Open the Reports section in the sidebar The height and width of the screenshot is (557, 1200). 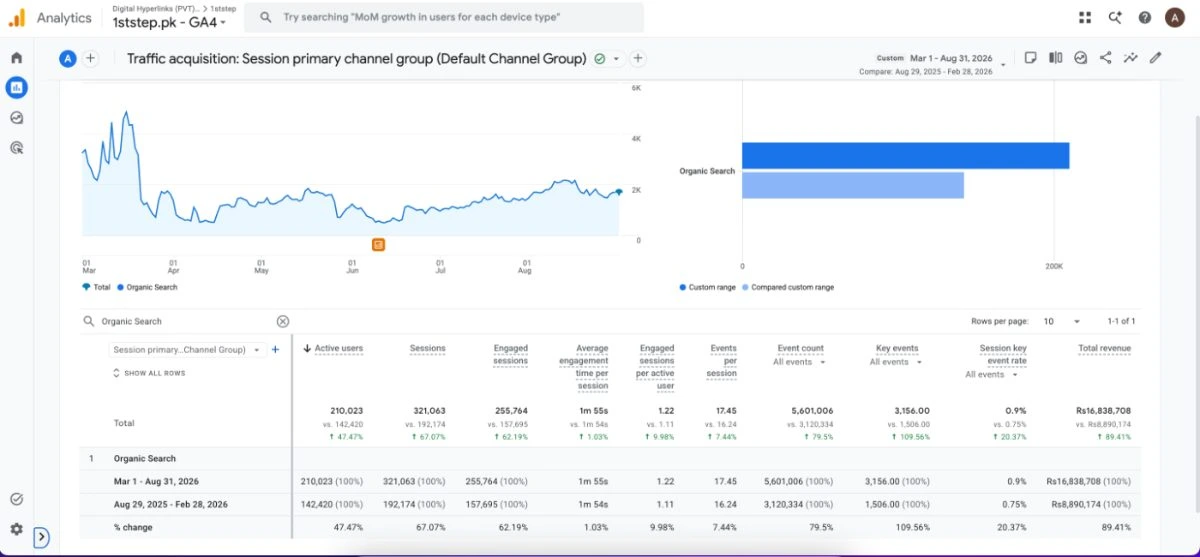click(x=16, y=88)
